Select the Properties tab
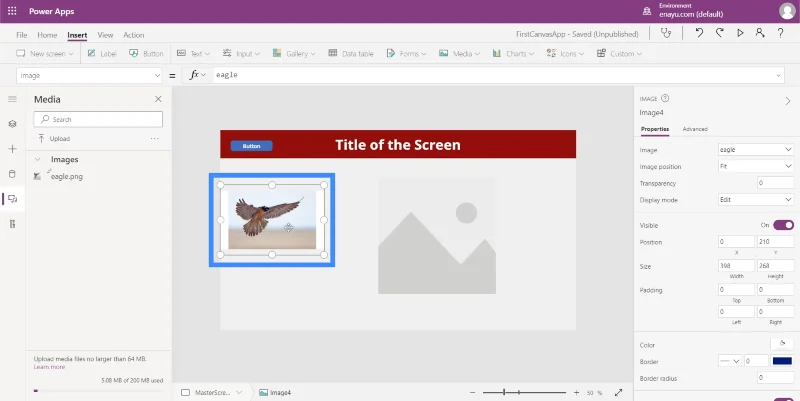Image resolution: width=800 pixels, height=401 pixels. [x=655, y=129]
